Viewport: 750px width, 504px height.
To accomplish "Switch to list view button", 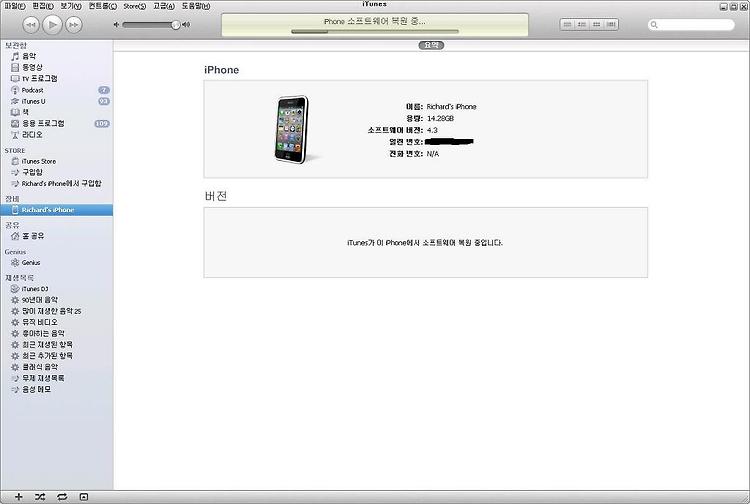I will 567,24.
